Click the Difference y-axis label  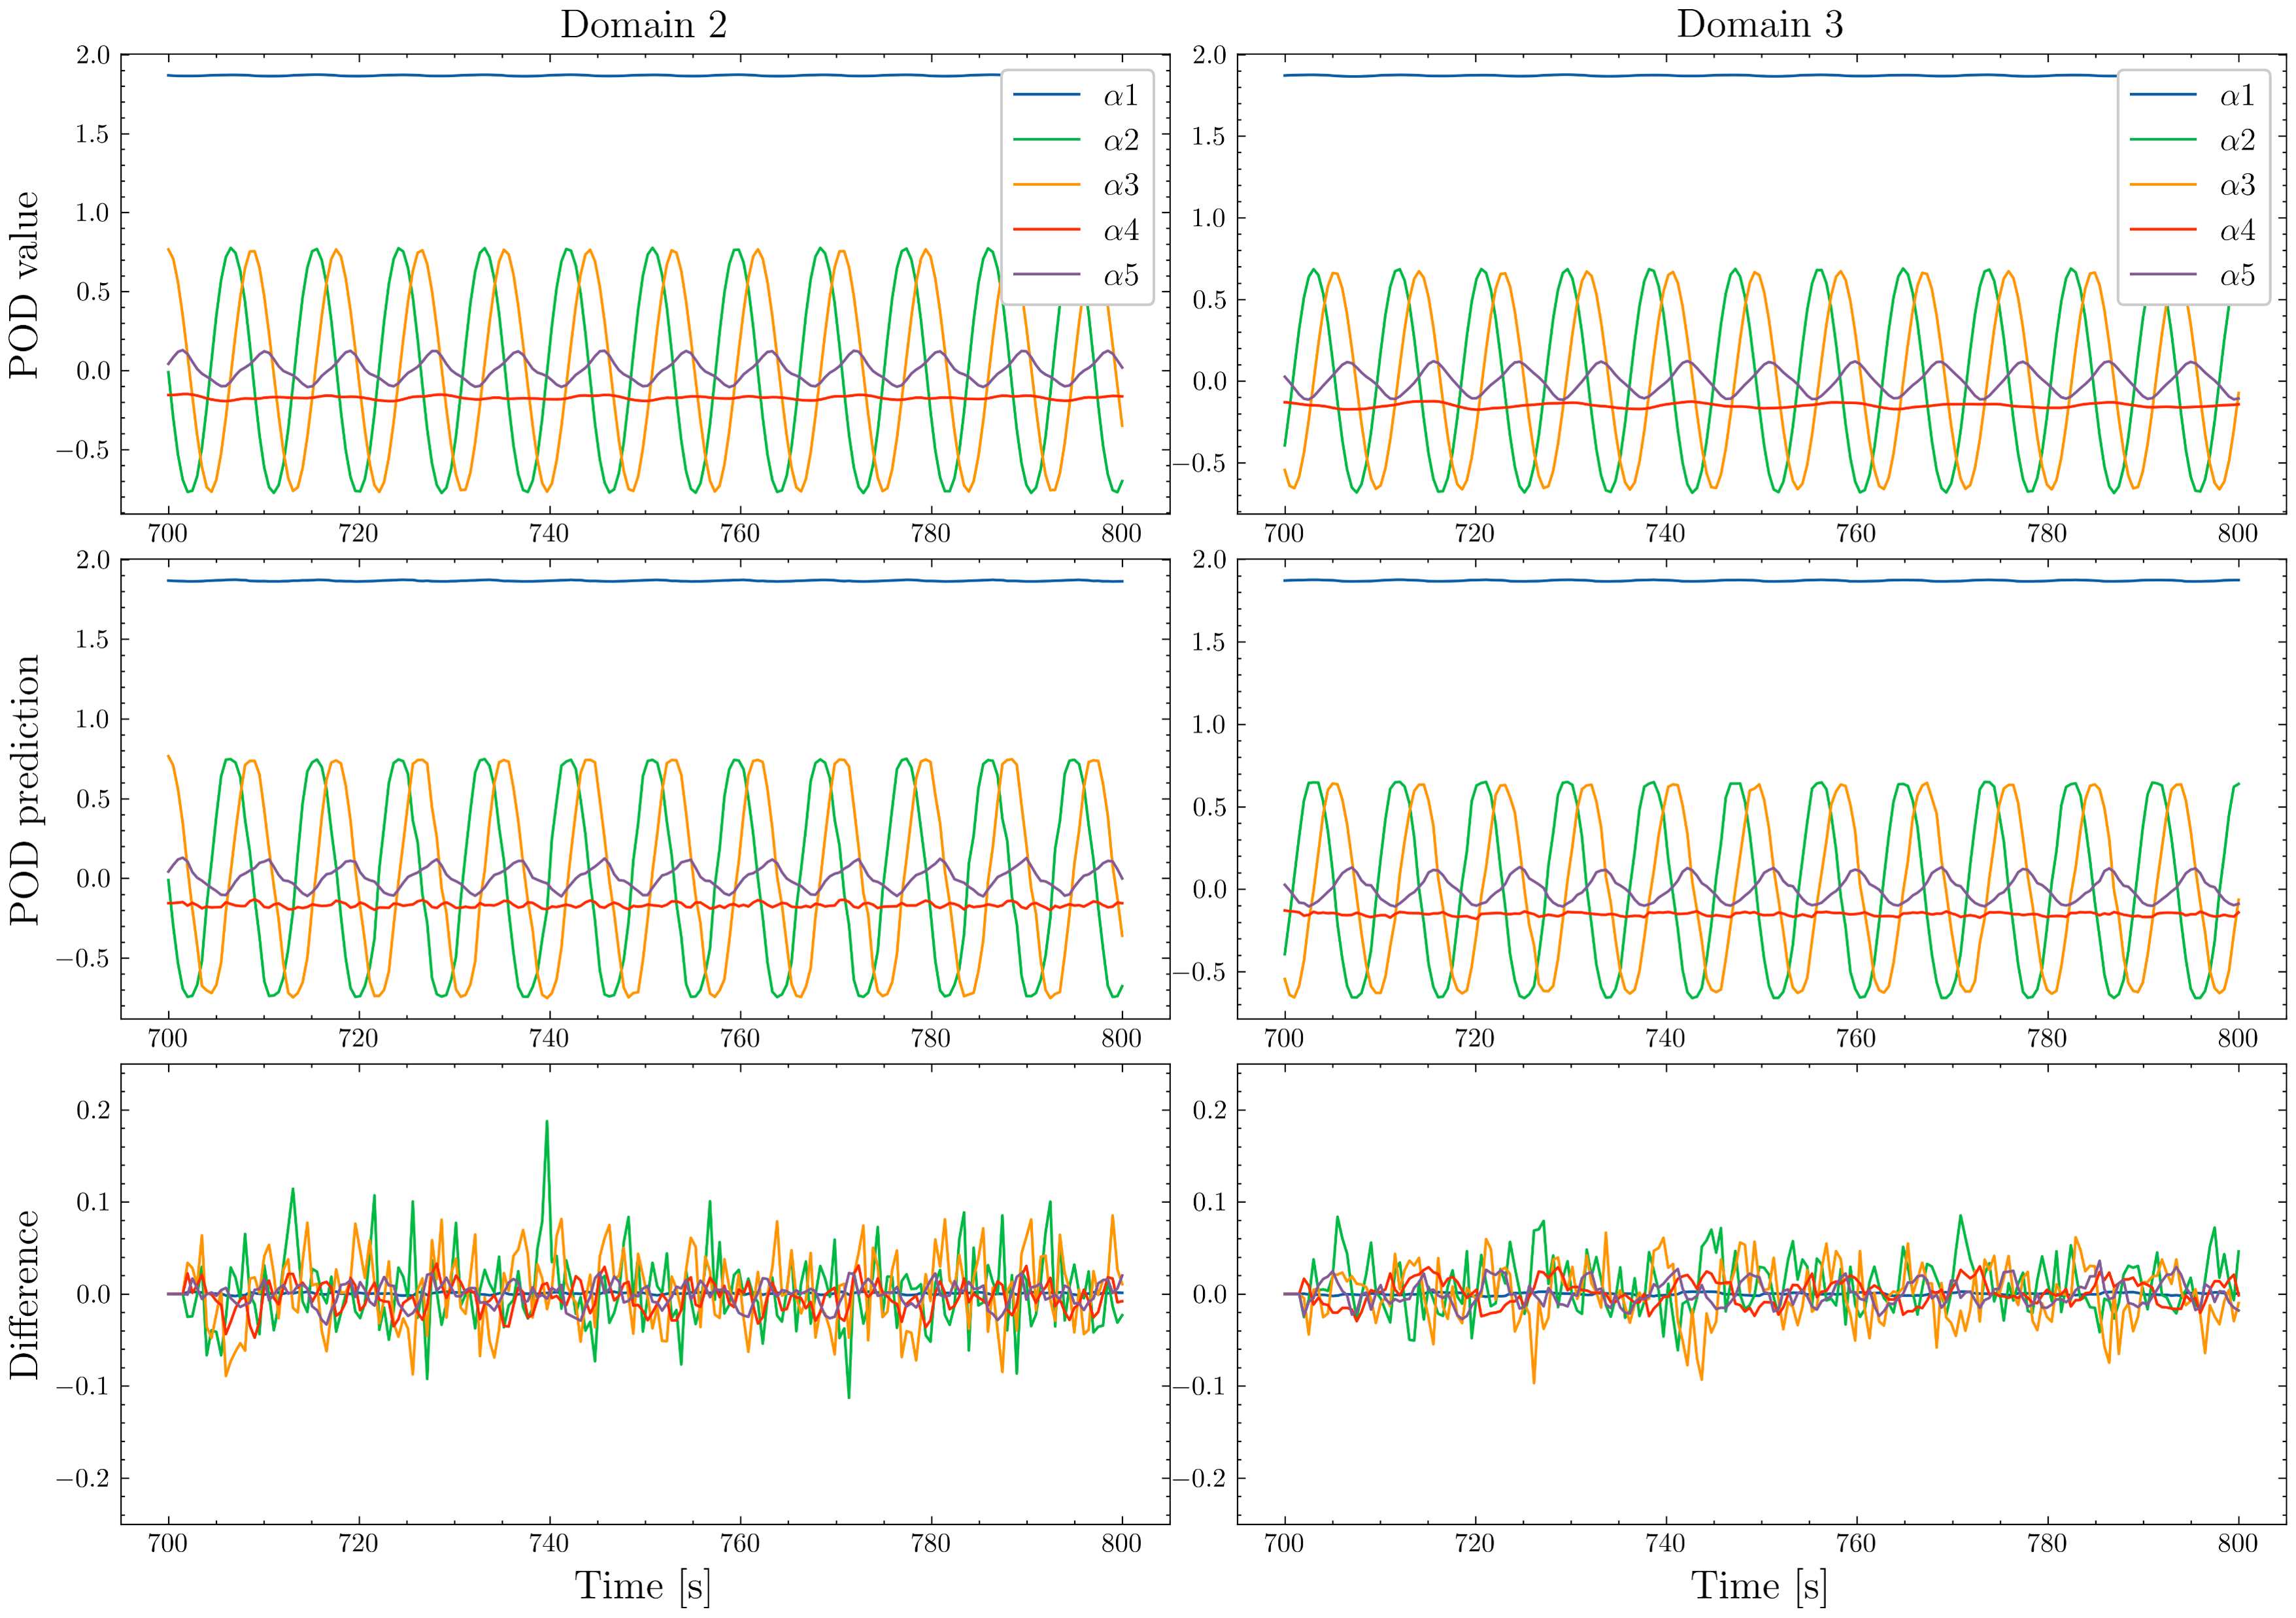[x=24, y=1295]
